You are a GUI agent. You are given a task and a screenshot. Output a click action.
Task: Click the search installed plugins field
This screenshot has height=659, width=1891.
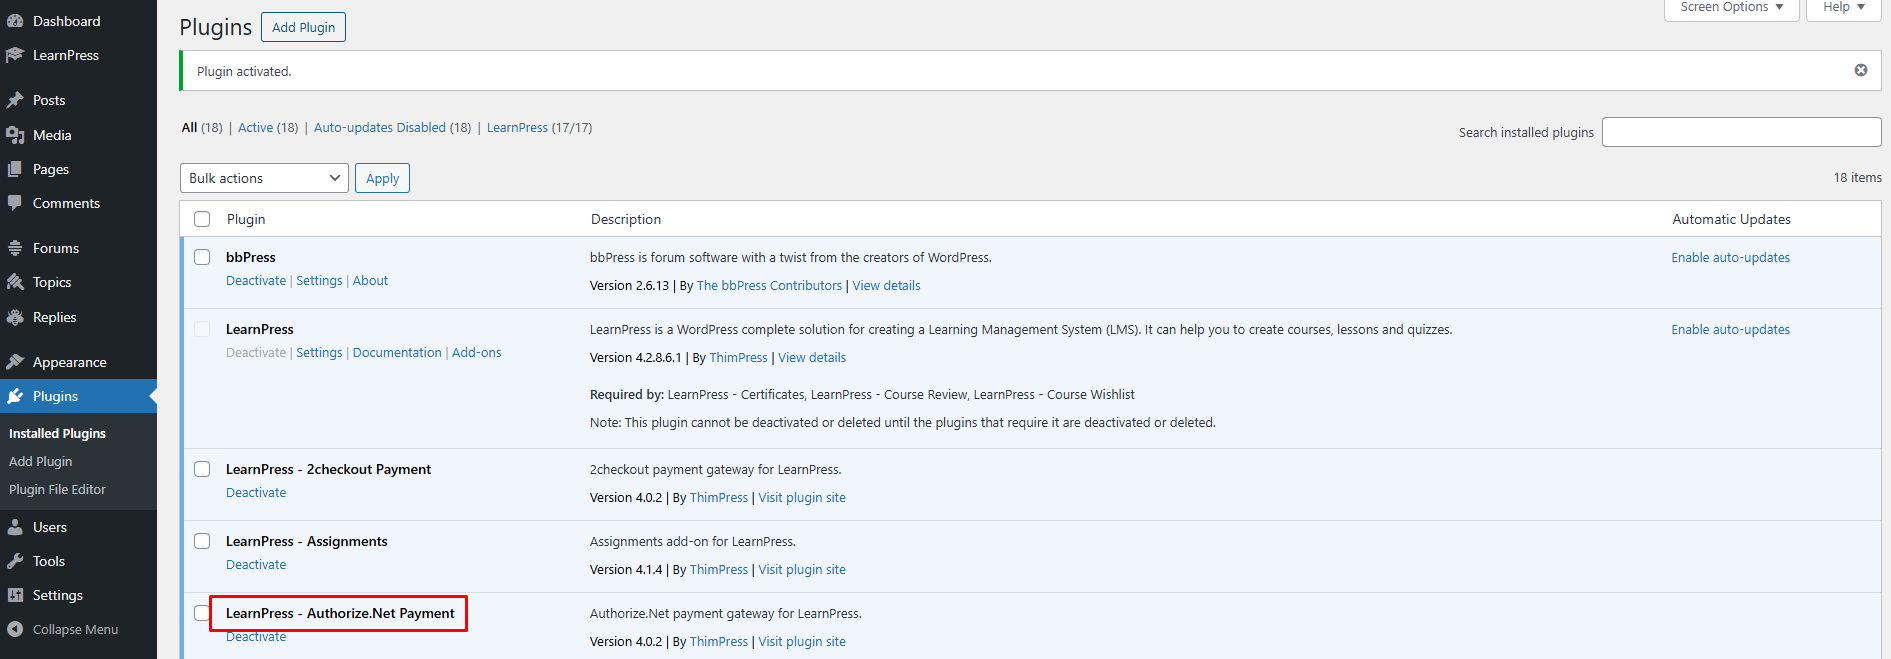tap(1741, 132)
